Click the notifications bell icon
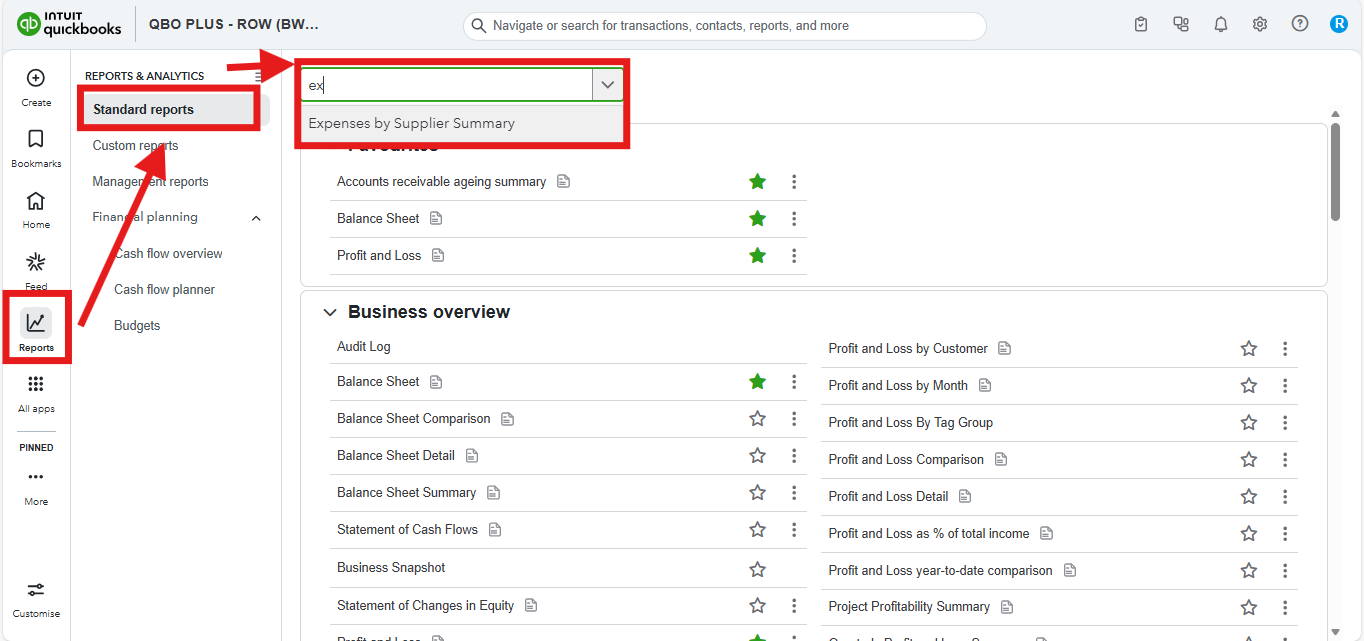This screenshot has height=641, width=1364. click(1220, 25)
